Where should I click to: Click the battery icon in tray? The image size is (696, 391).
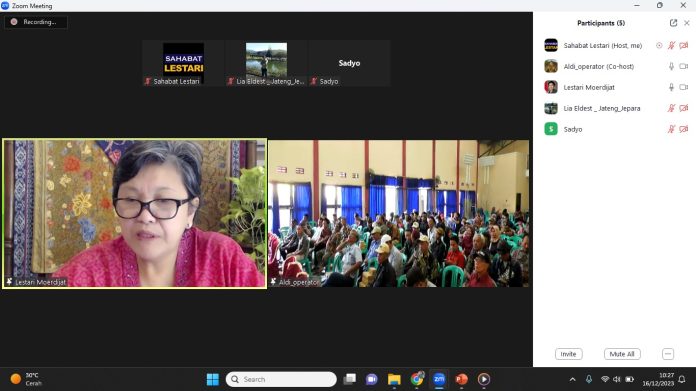pyautogui.click(x=629, y=379)
